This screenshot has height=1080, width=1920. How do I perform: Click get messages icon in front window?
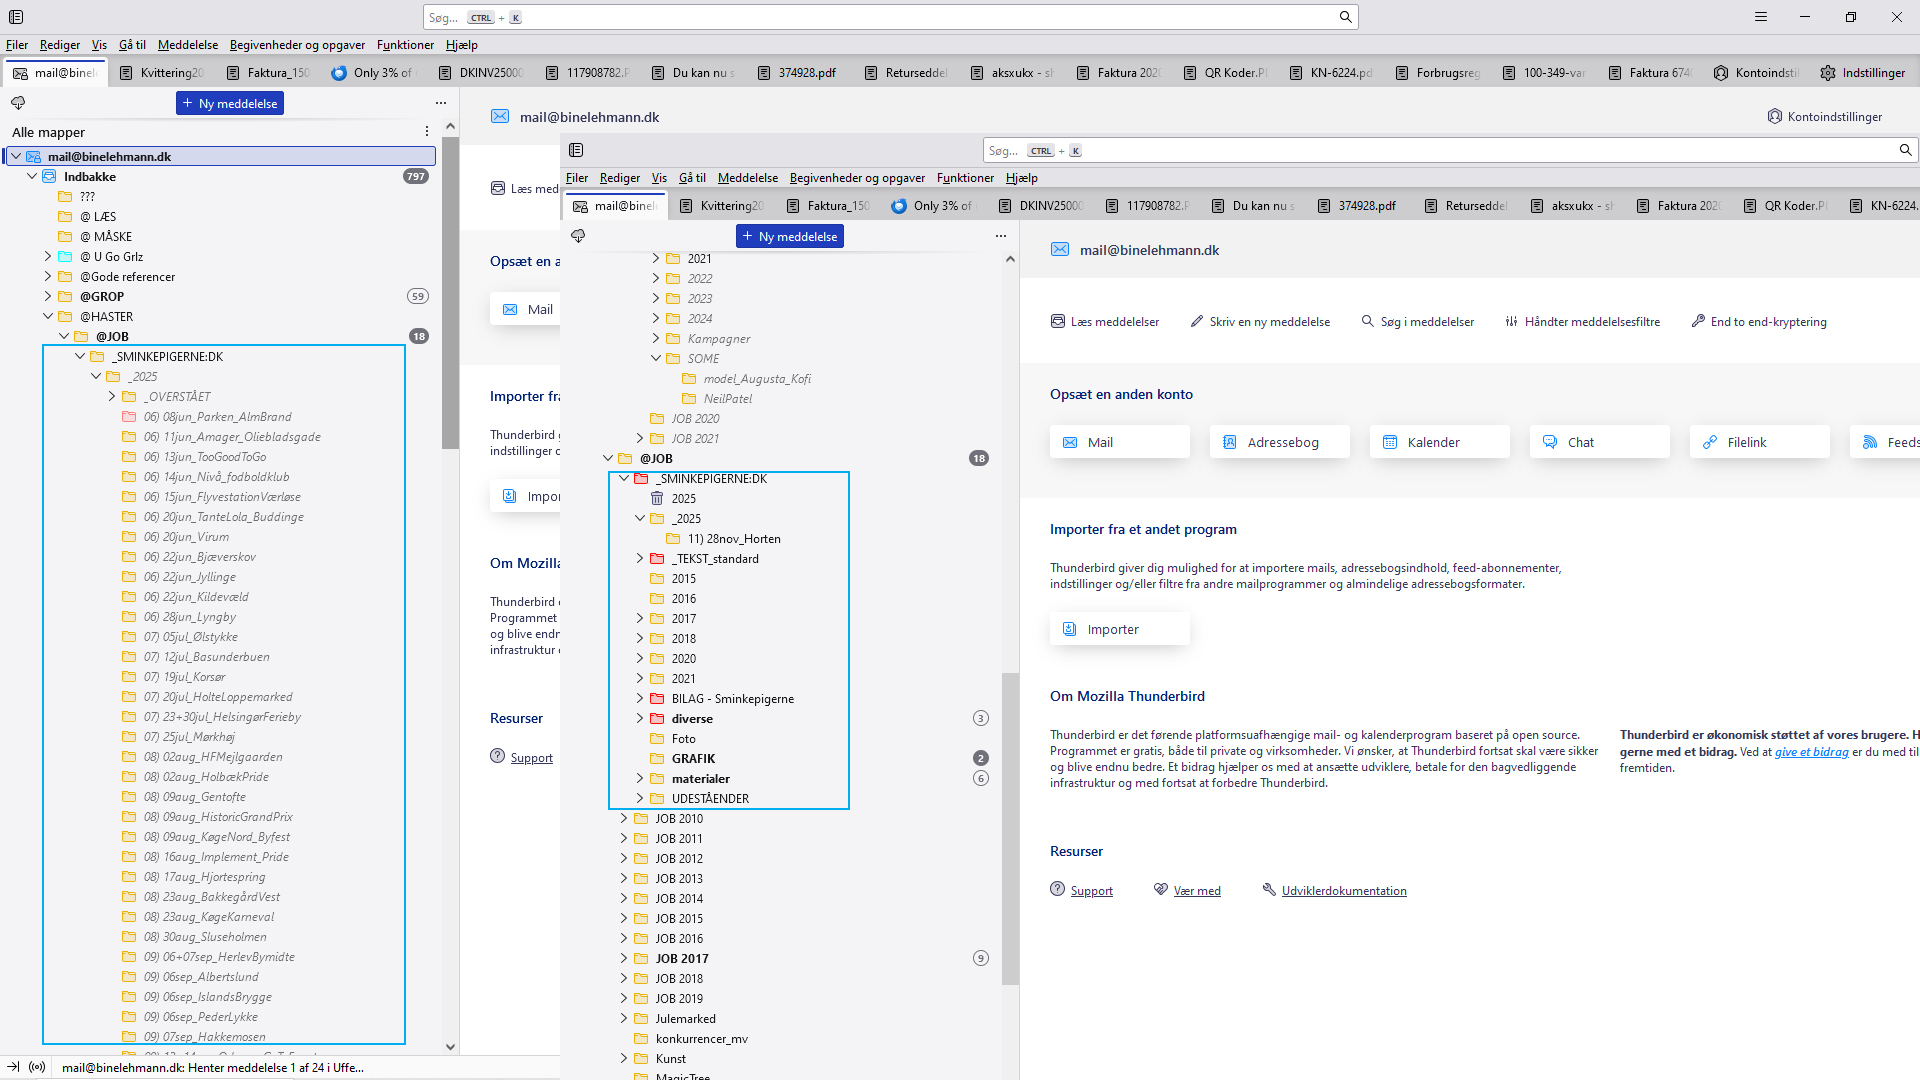point(578,236)
